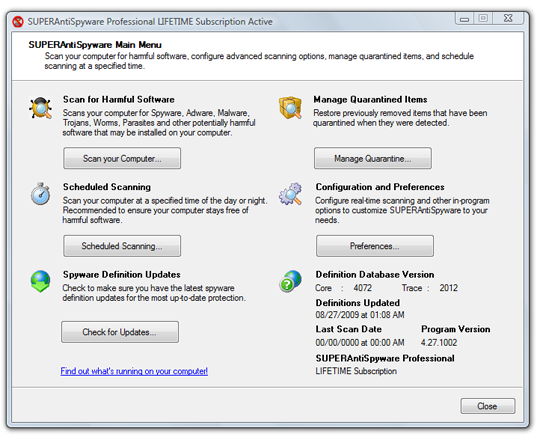
Task: Check for Updates now
Action: [120, 332]
